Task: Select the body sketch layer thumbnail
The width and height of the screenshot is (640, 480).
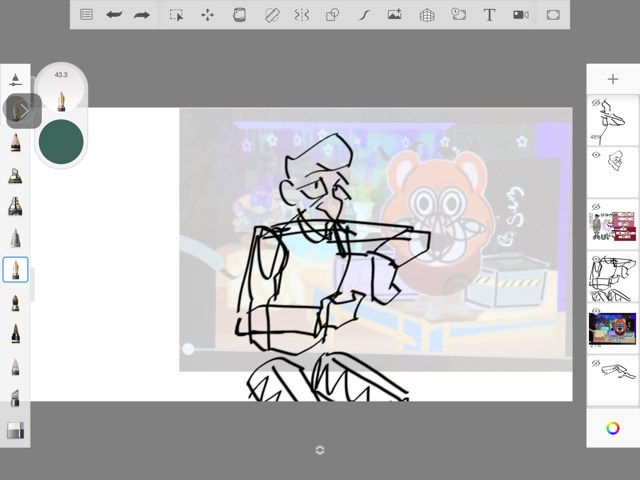Action: click(x=613, y=277)
